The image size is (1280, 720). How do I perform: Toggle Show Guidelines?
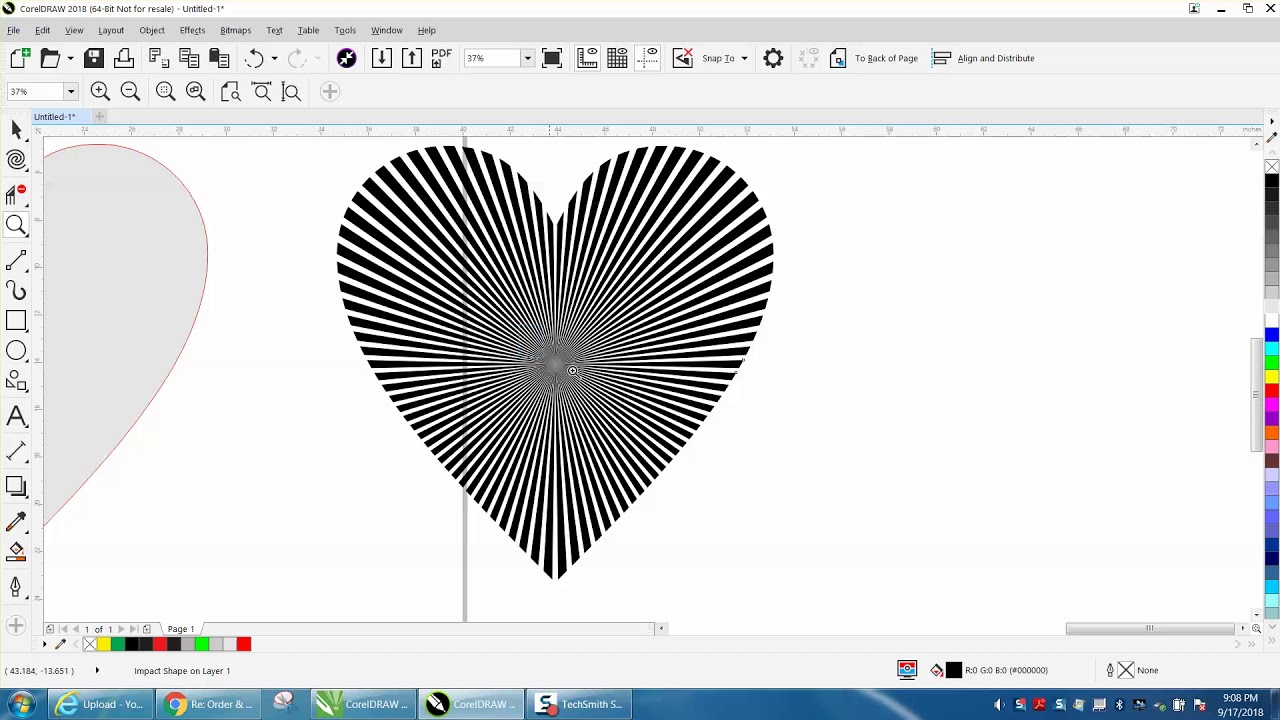(648, 58)
